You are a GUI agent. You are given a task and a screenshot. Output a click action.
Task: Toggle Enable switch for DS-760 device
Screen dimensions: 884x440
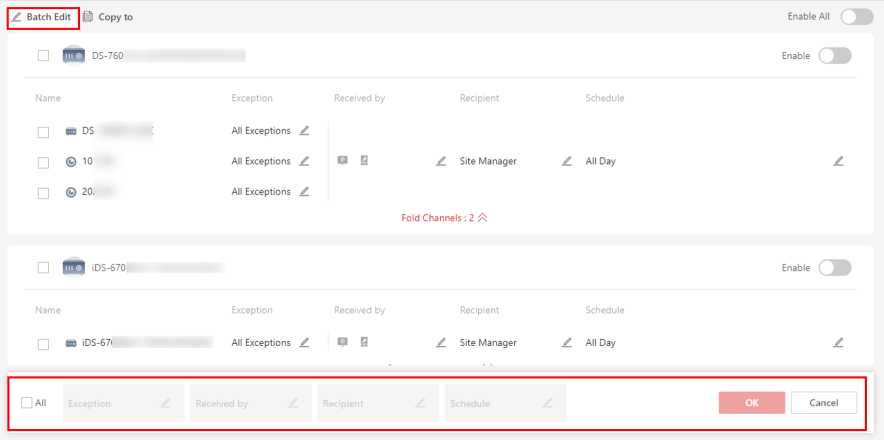pos(834,56)
